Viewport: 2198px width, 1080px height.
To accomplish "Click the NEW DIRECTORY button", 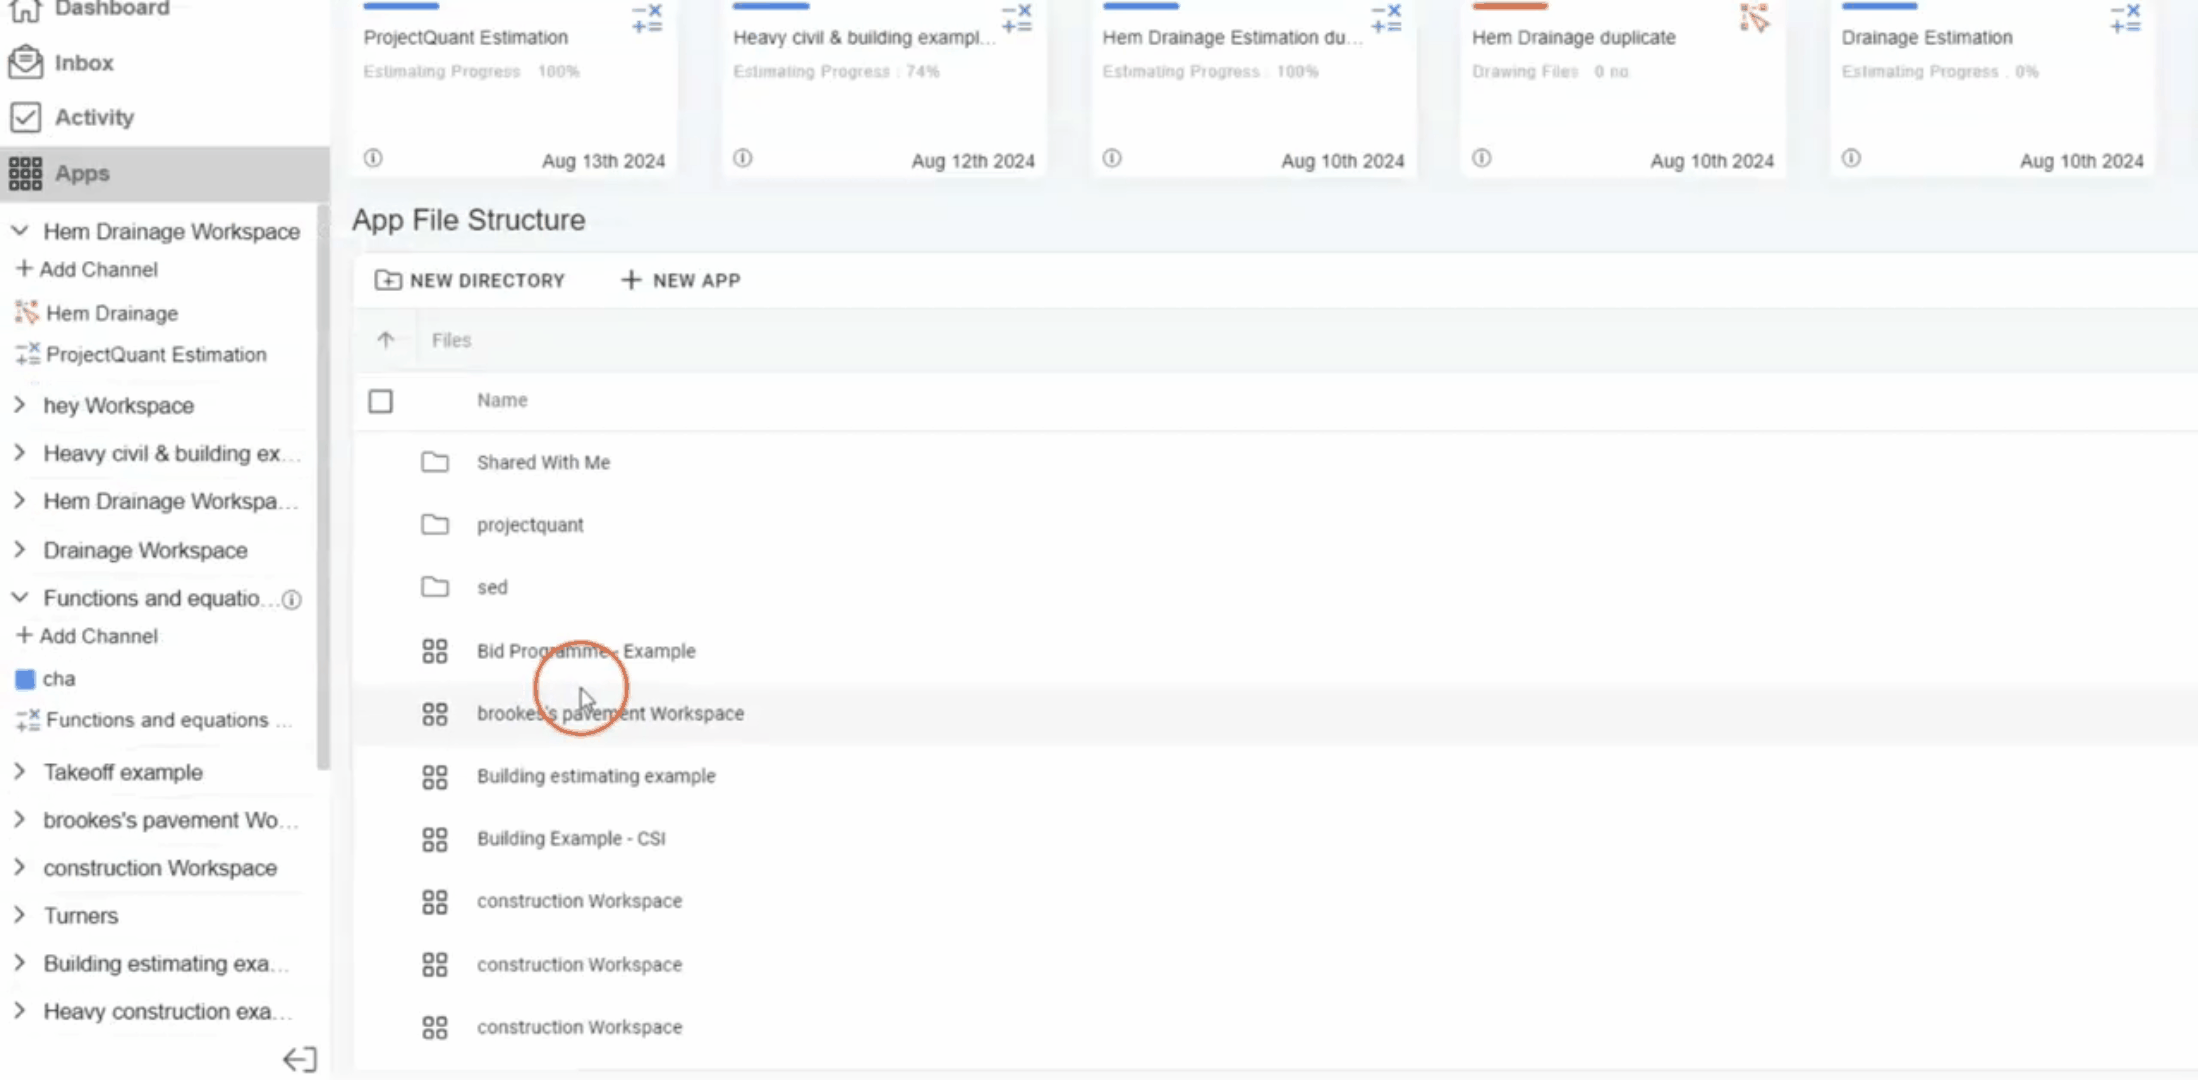I will click(469, 280).
